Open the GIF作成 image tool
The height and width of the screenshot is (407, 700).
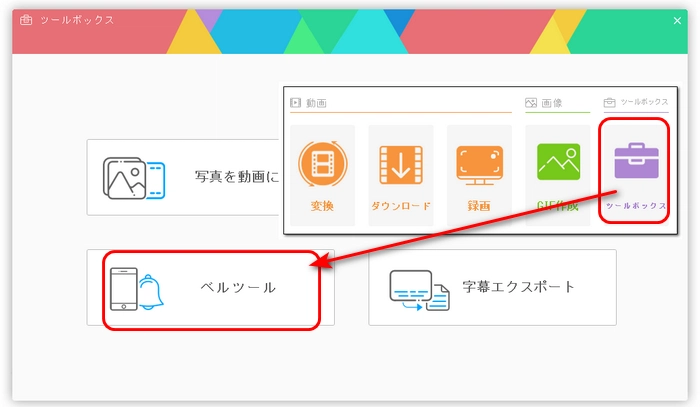point(558,175)
